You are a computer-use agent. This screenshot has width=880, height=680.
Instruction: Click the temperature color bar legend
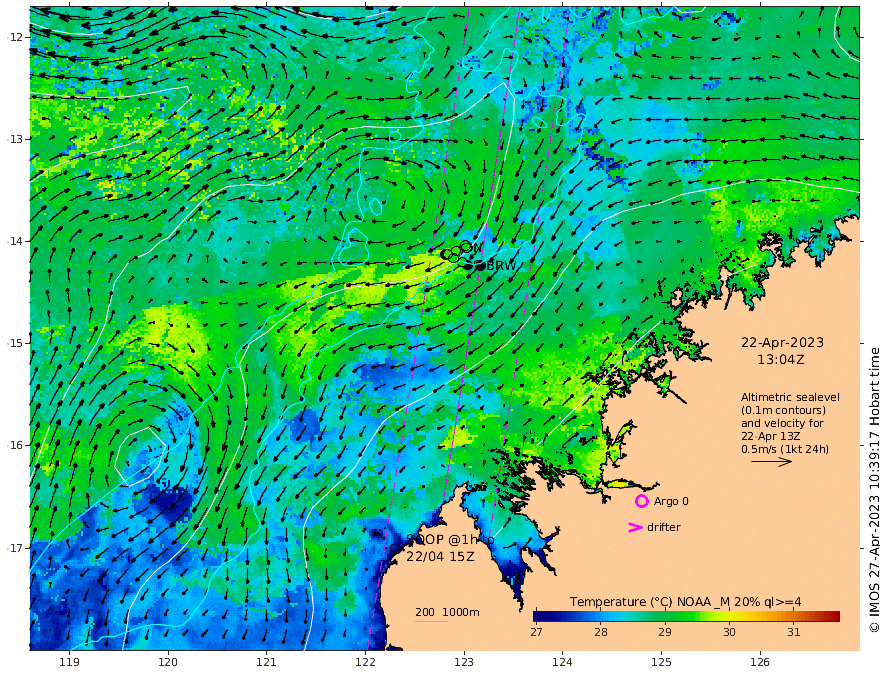click(x=686, y=617)
